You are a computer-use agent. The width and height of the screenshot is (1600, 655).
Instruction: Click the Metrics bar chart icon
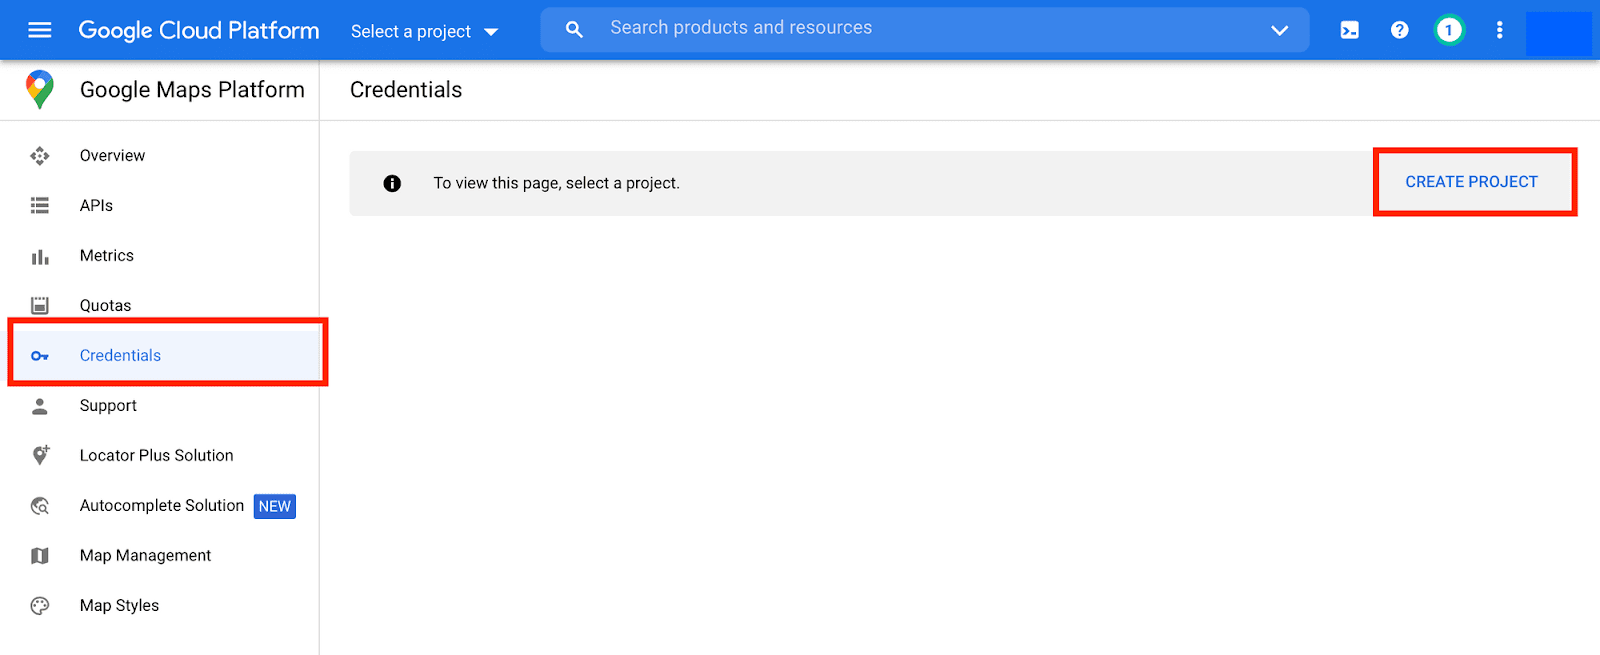[x=40, y=256]
